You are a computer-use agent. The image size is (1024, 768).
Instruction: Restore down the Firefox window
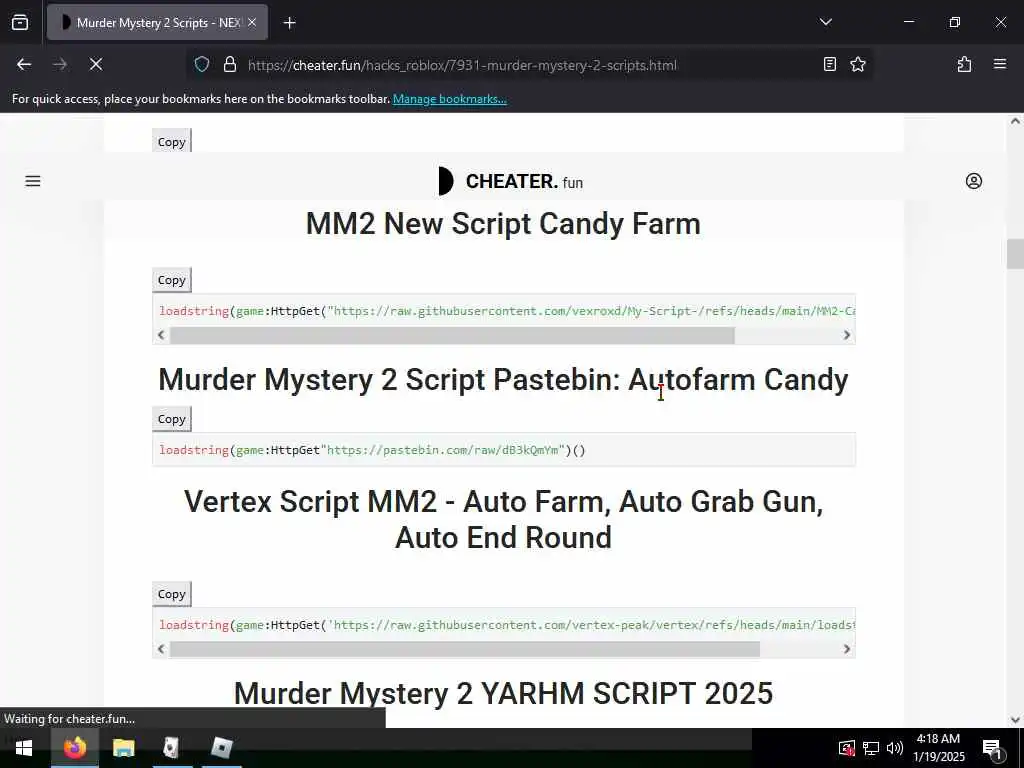coord(955,22)
